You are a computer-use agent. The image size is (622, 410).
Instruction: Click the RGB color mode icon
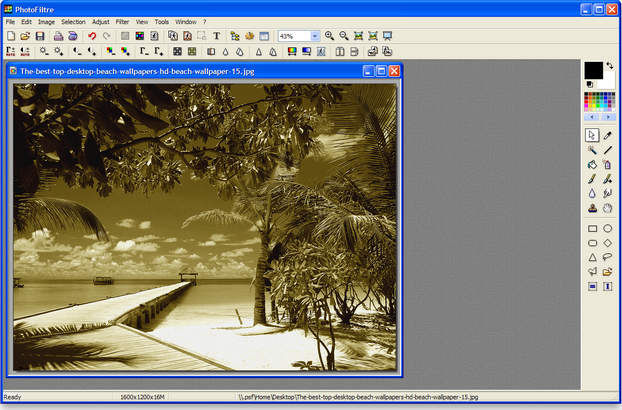pos(140,36)
